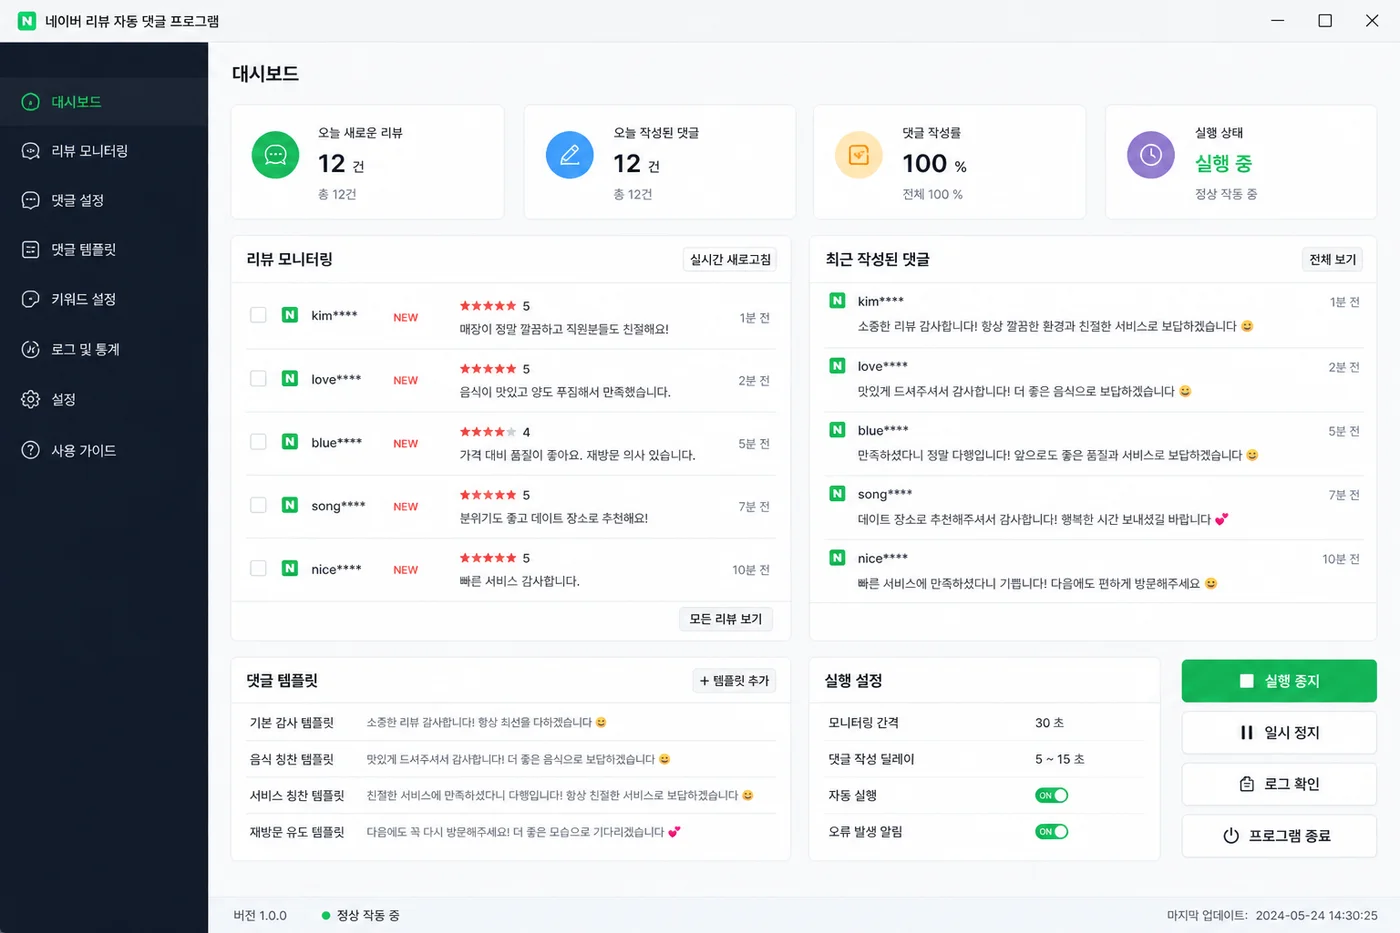Click the Naver icon beside nice**** recent comment
The image size is (1400, 933).
click(837, 557)
